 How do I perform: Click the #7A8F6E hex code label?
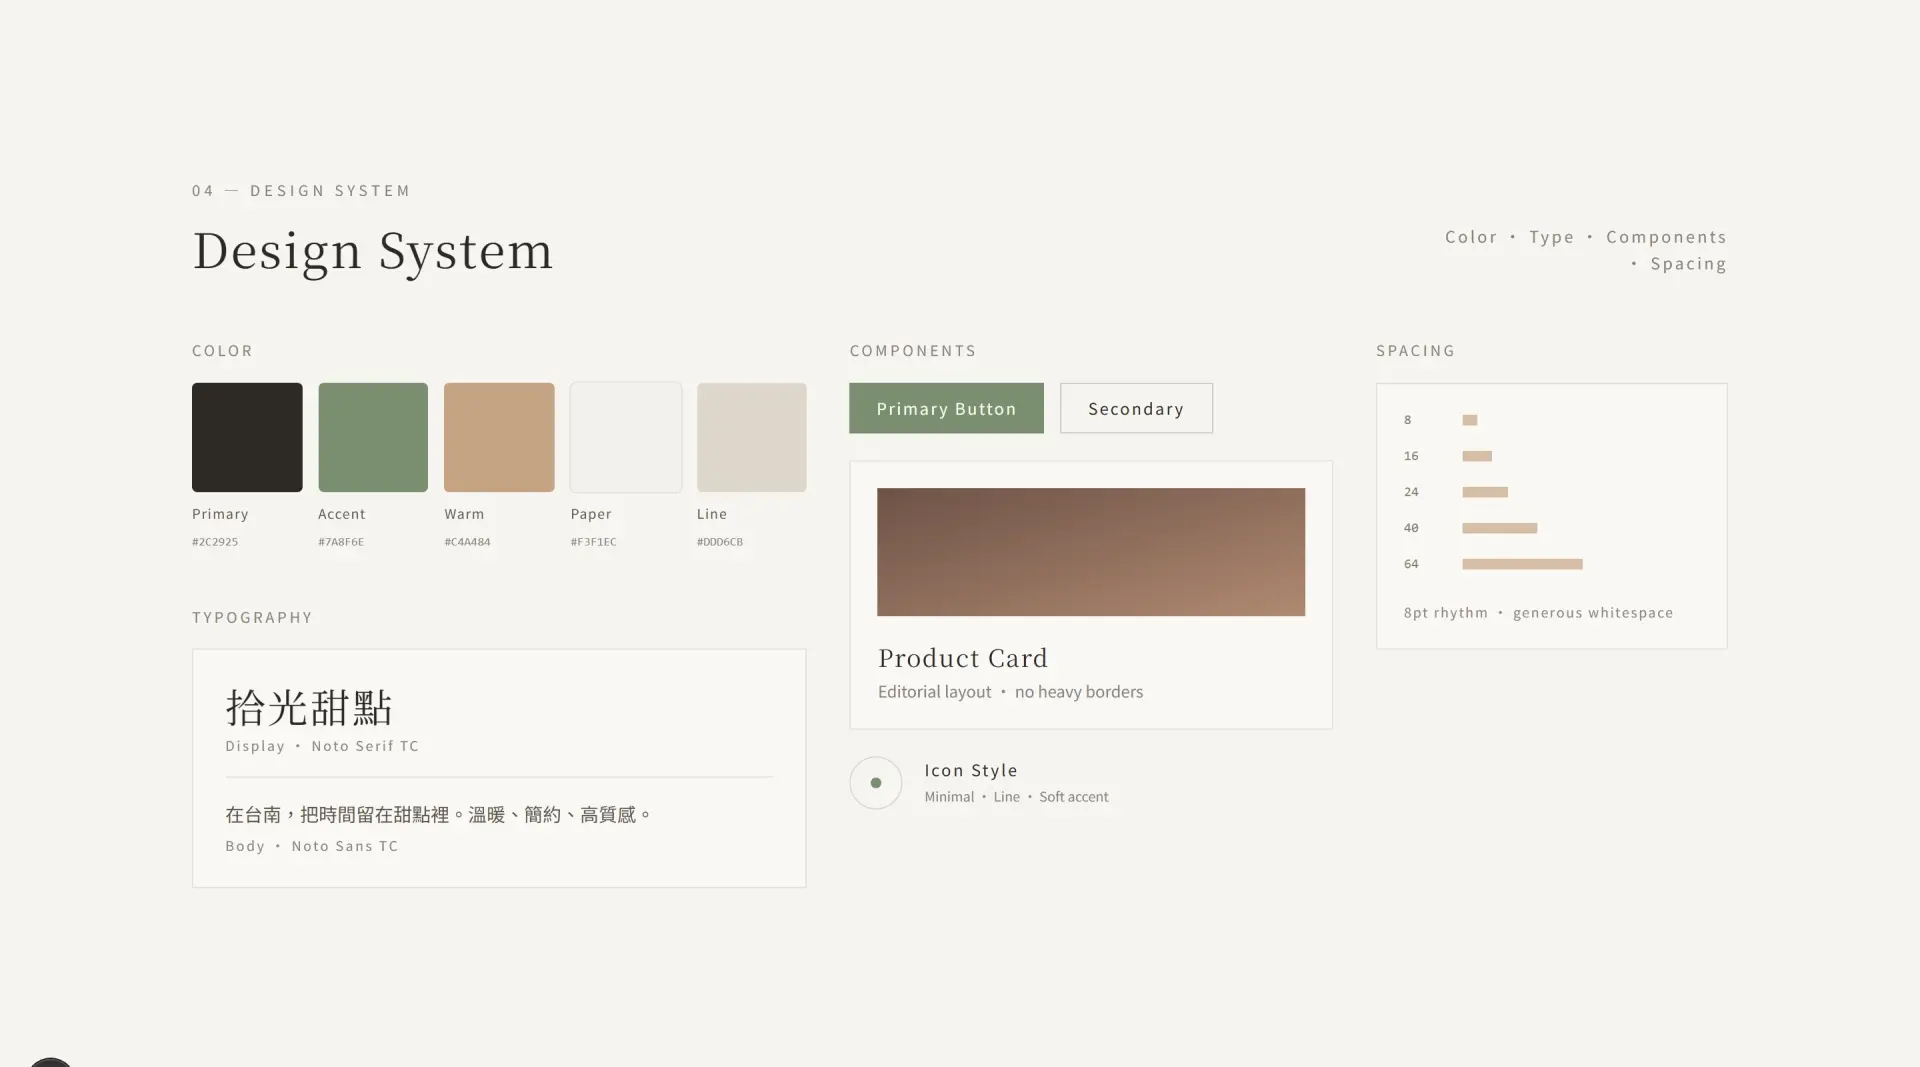(341, 542)
